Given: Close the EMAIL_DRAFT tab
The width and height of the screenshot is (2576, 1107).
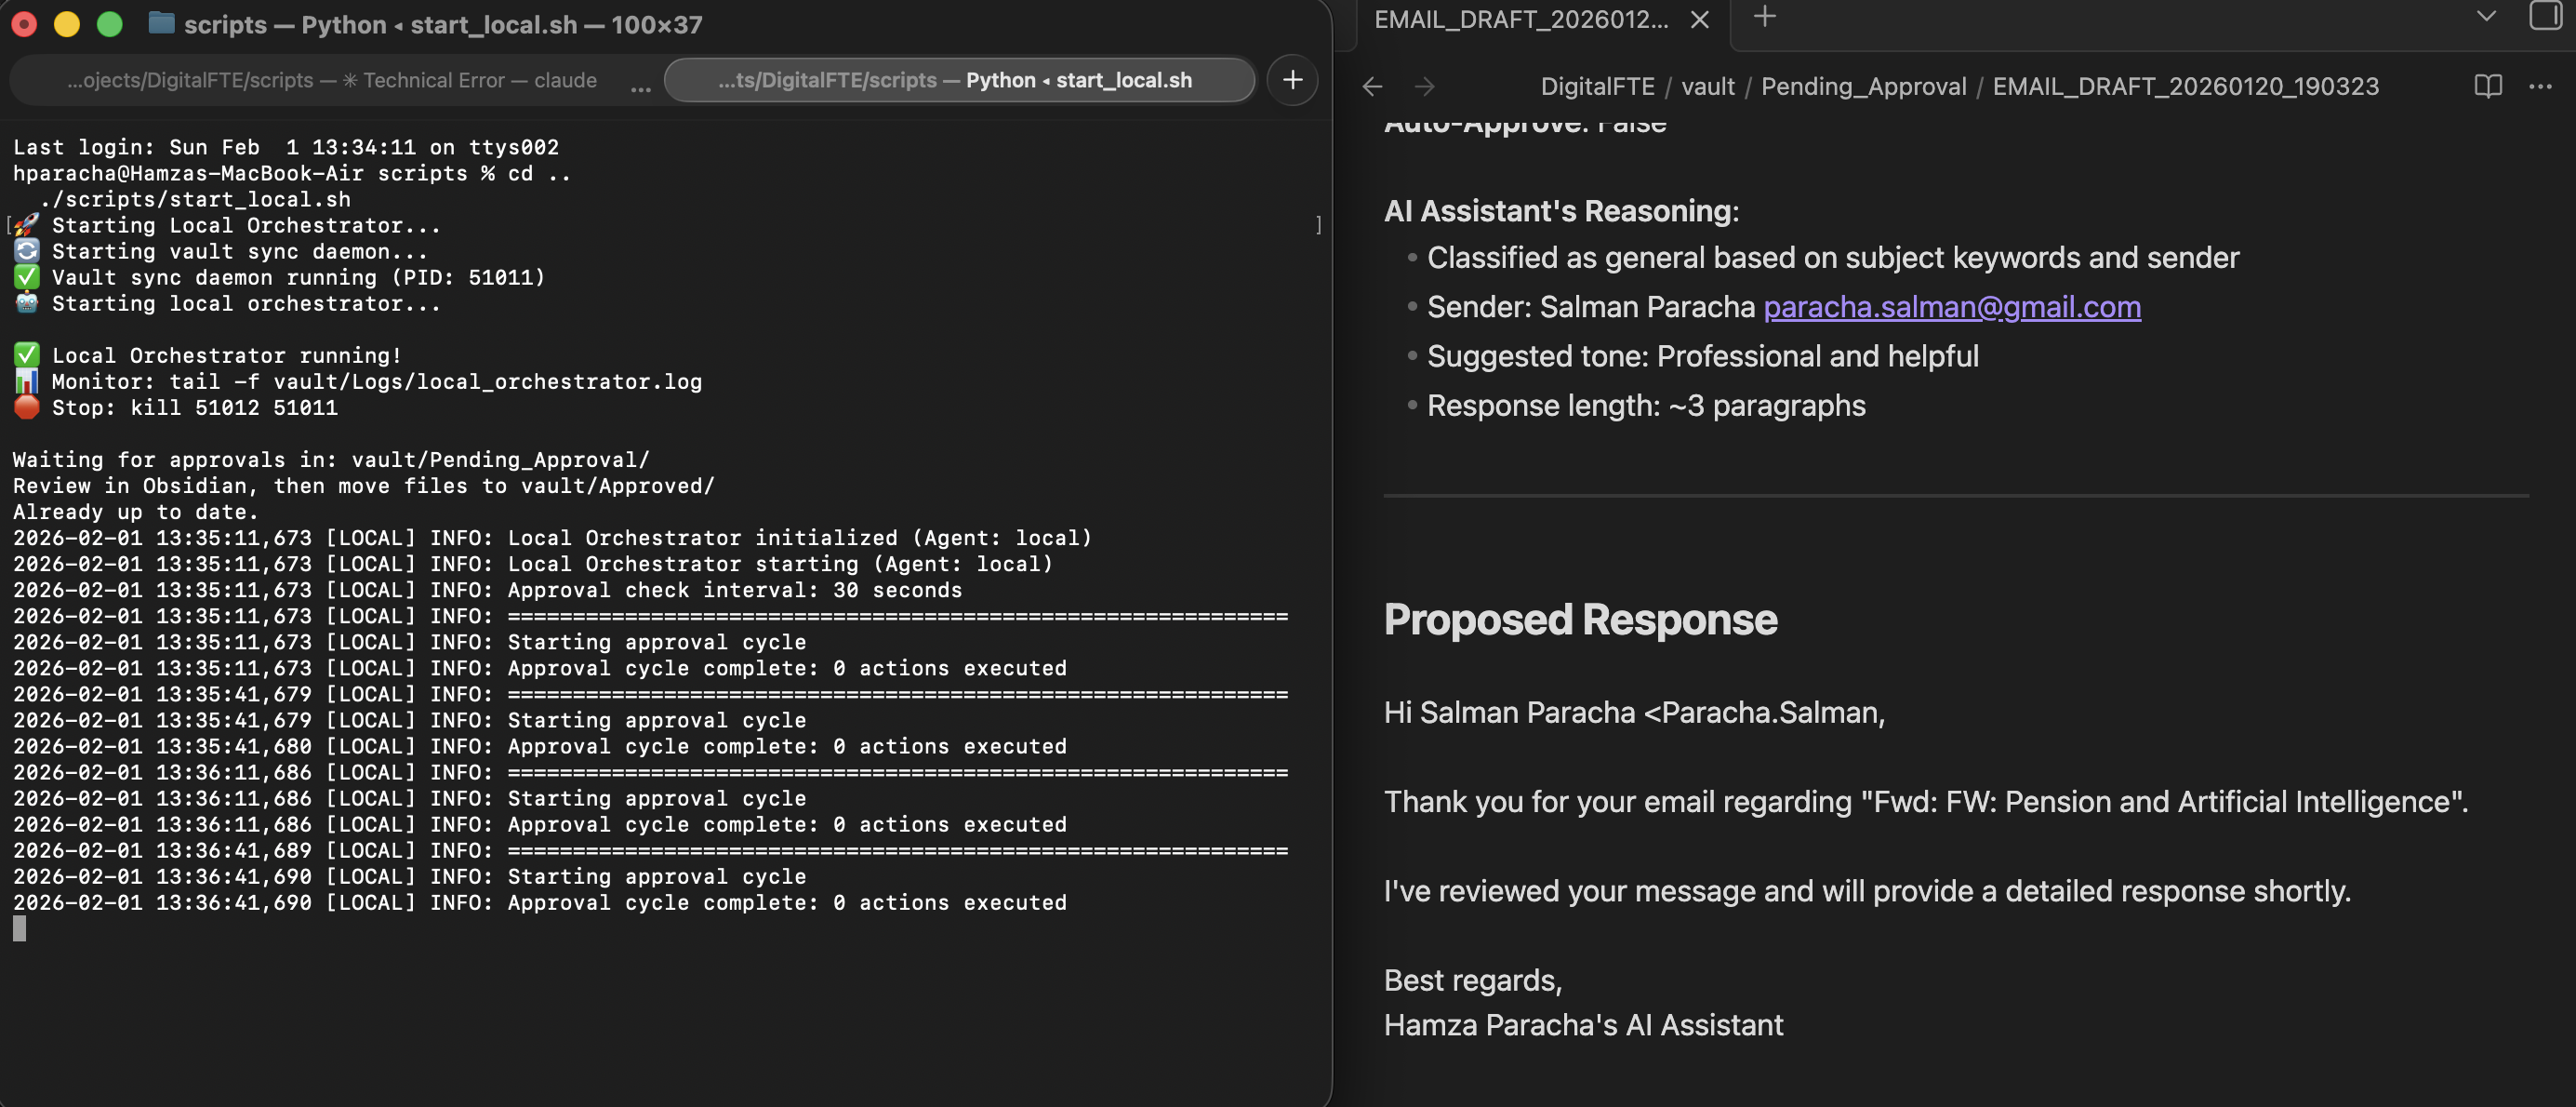Looking at the screenshot, I should click(x=1699, y=20).
